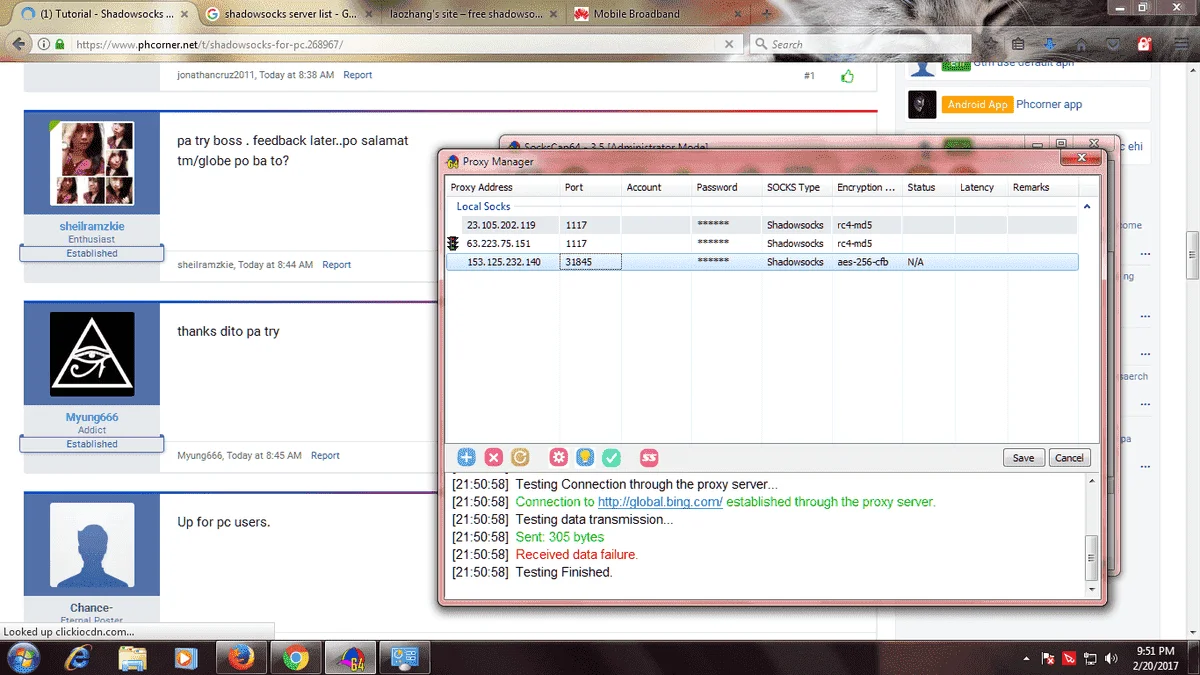Screen dimensions: 1200x675
Task: Click Save in Proxy Manager
Action: pyautogui.click(x=1023, y=457)
